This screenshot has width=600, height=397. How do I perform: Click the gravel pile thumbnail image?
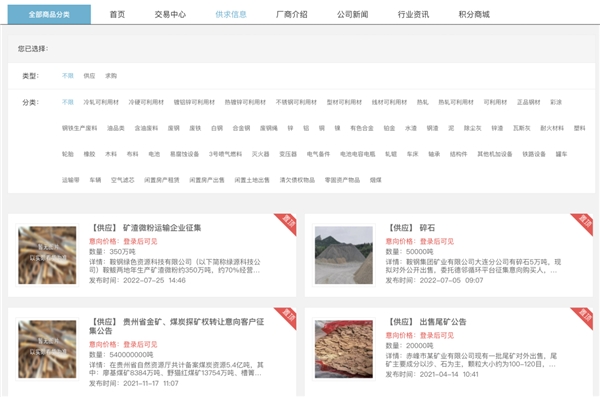point(344,255)
